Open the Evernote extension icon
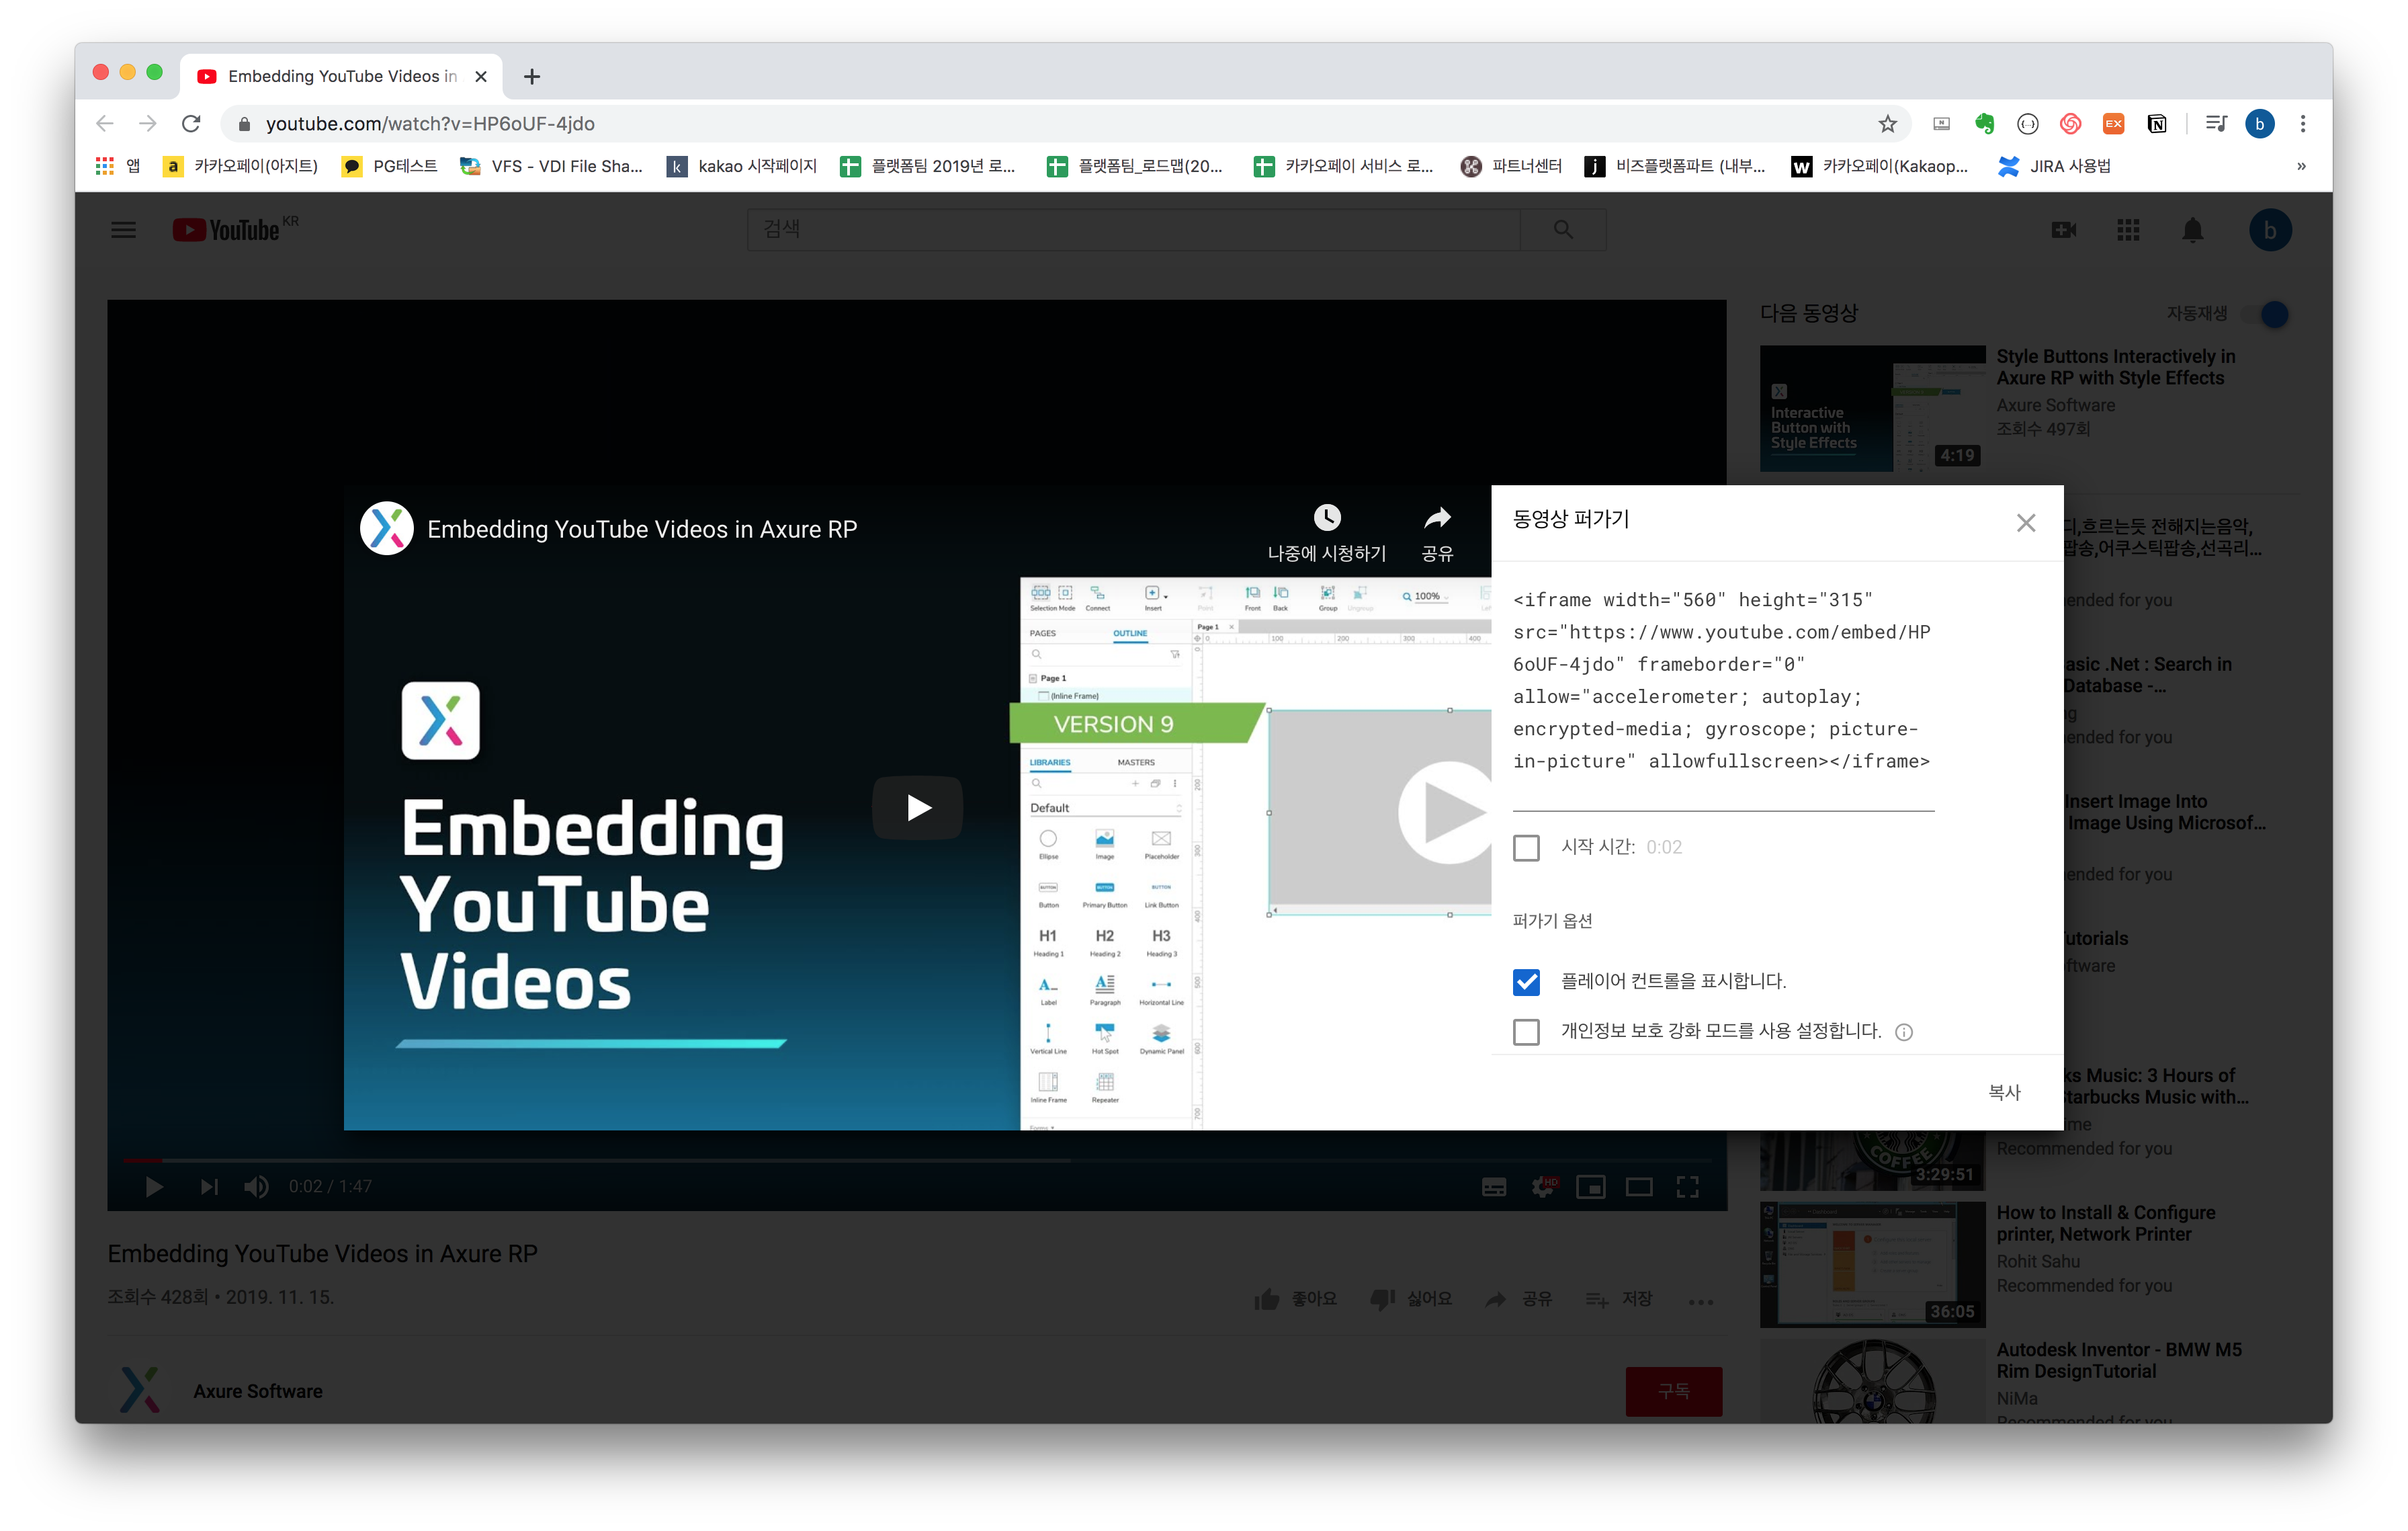The width and height of the screenshot is (2408, 1531). (1984, 124)
